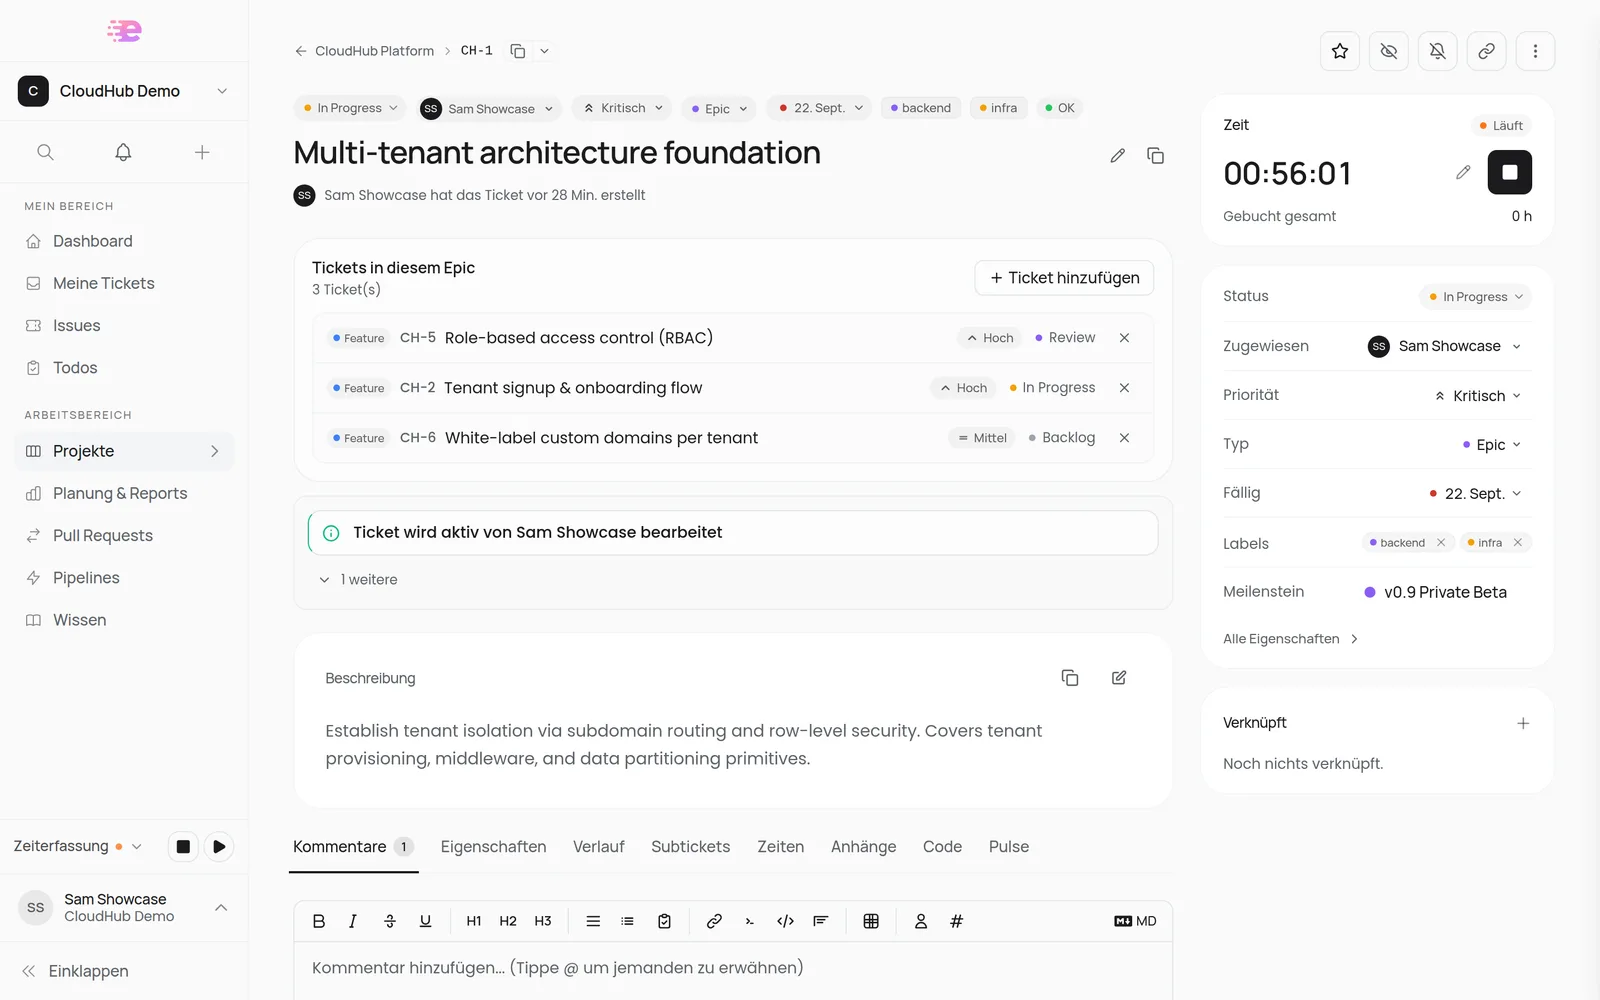This screenshot has width=1600, height=1000.
Task: Open the Kritisch priority chip dropdown
Action: tap(624, 108)
